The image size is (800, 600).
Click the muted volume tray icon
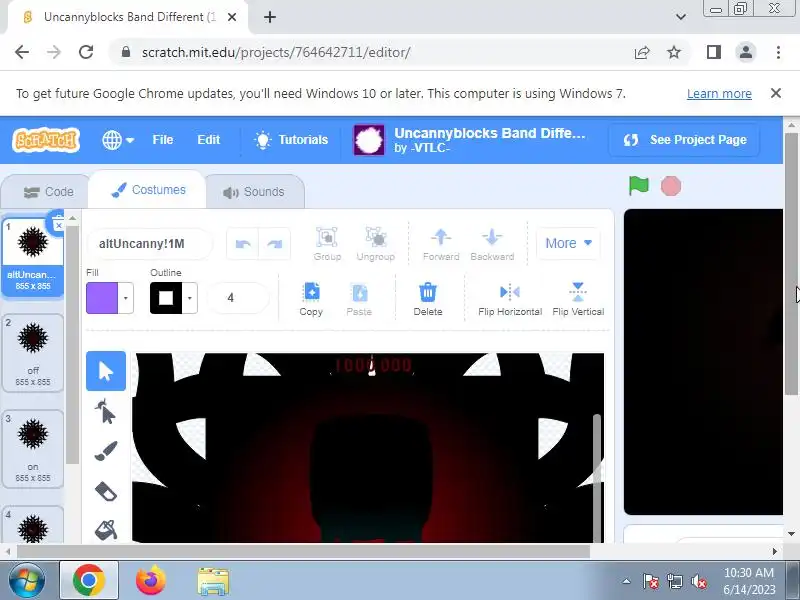pyautogui.click(x=699, y=581)
